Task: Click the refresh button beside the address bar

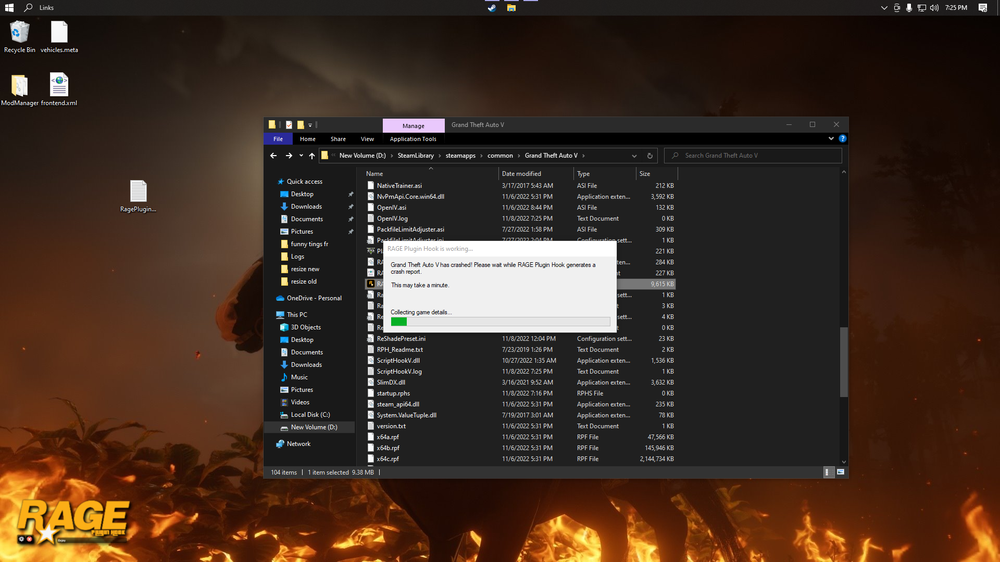Action: [x=651, y=156]
